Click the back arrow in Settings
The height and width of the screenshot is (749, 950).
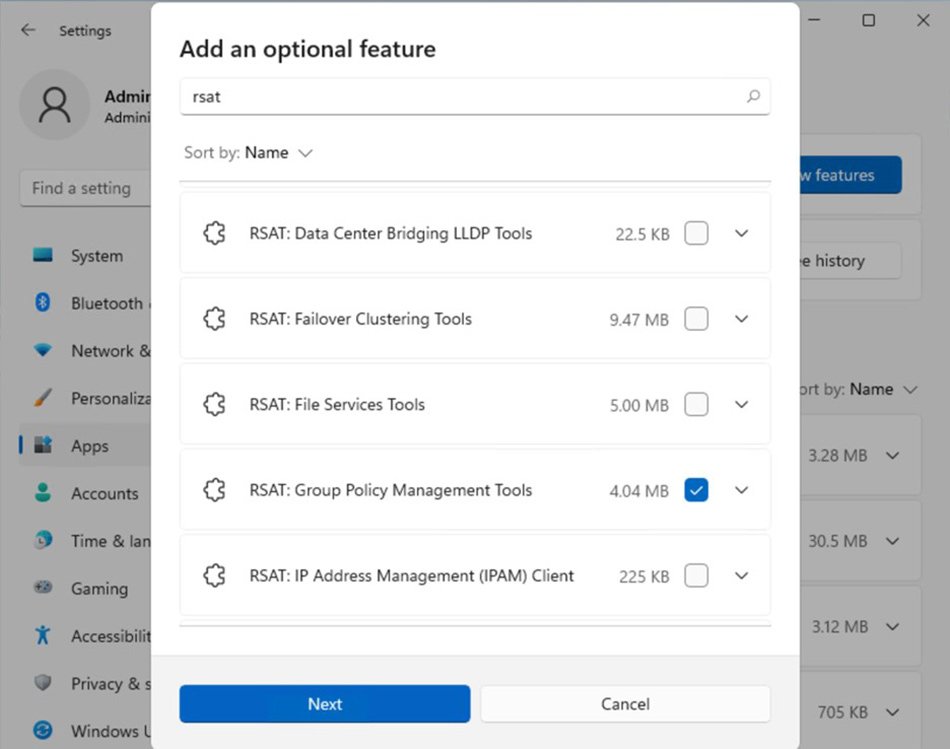click(x=28, y=30)
